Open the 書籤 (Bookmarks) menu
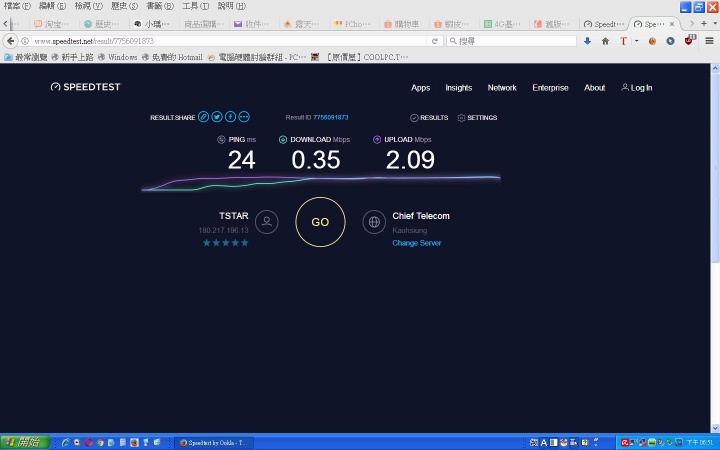The image size is (720, 450). click(x=160, y=6)
